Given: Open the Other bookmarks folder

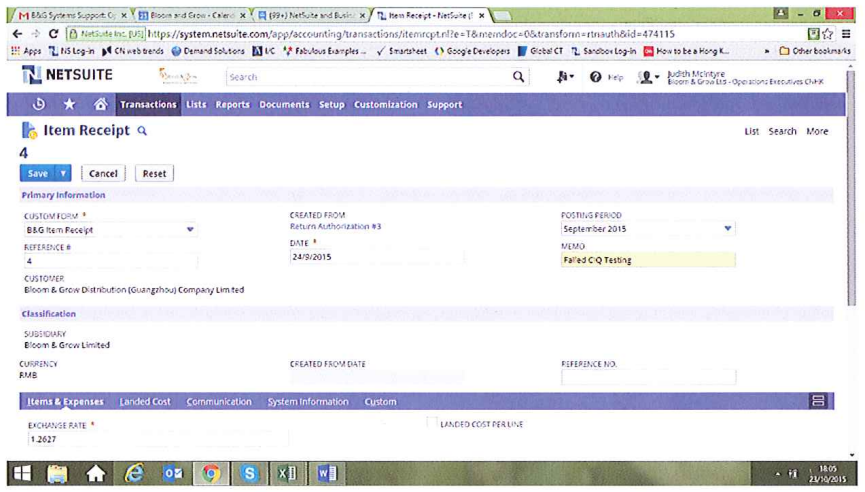Looking at the screenshot, I should [x=815, y=51].
